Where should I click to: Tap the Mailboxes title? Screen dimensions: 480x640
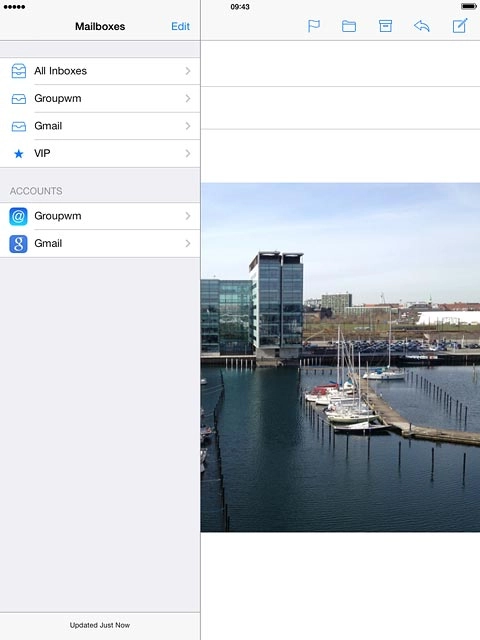click(x=100, y=27)
